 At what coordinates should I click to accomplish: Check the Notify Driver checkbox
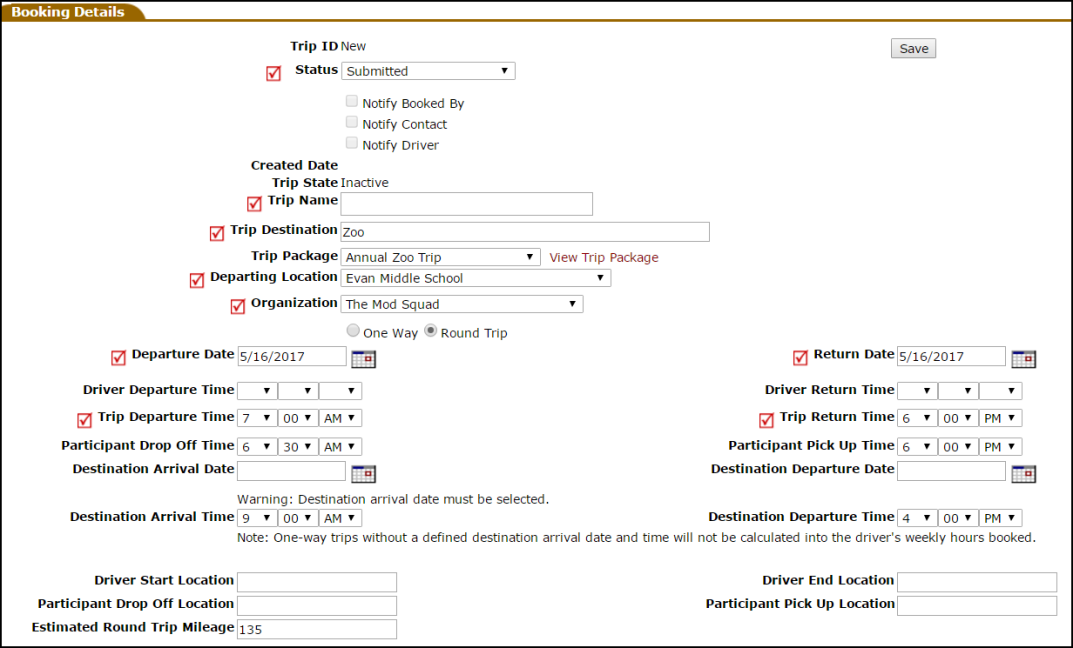352,143
